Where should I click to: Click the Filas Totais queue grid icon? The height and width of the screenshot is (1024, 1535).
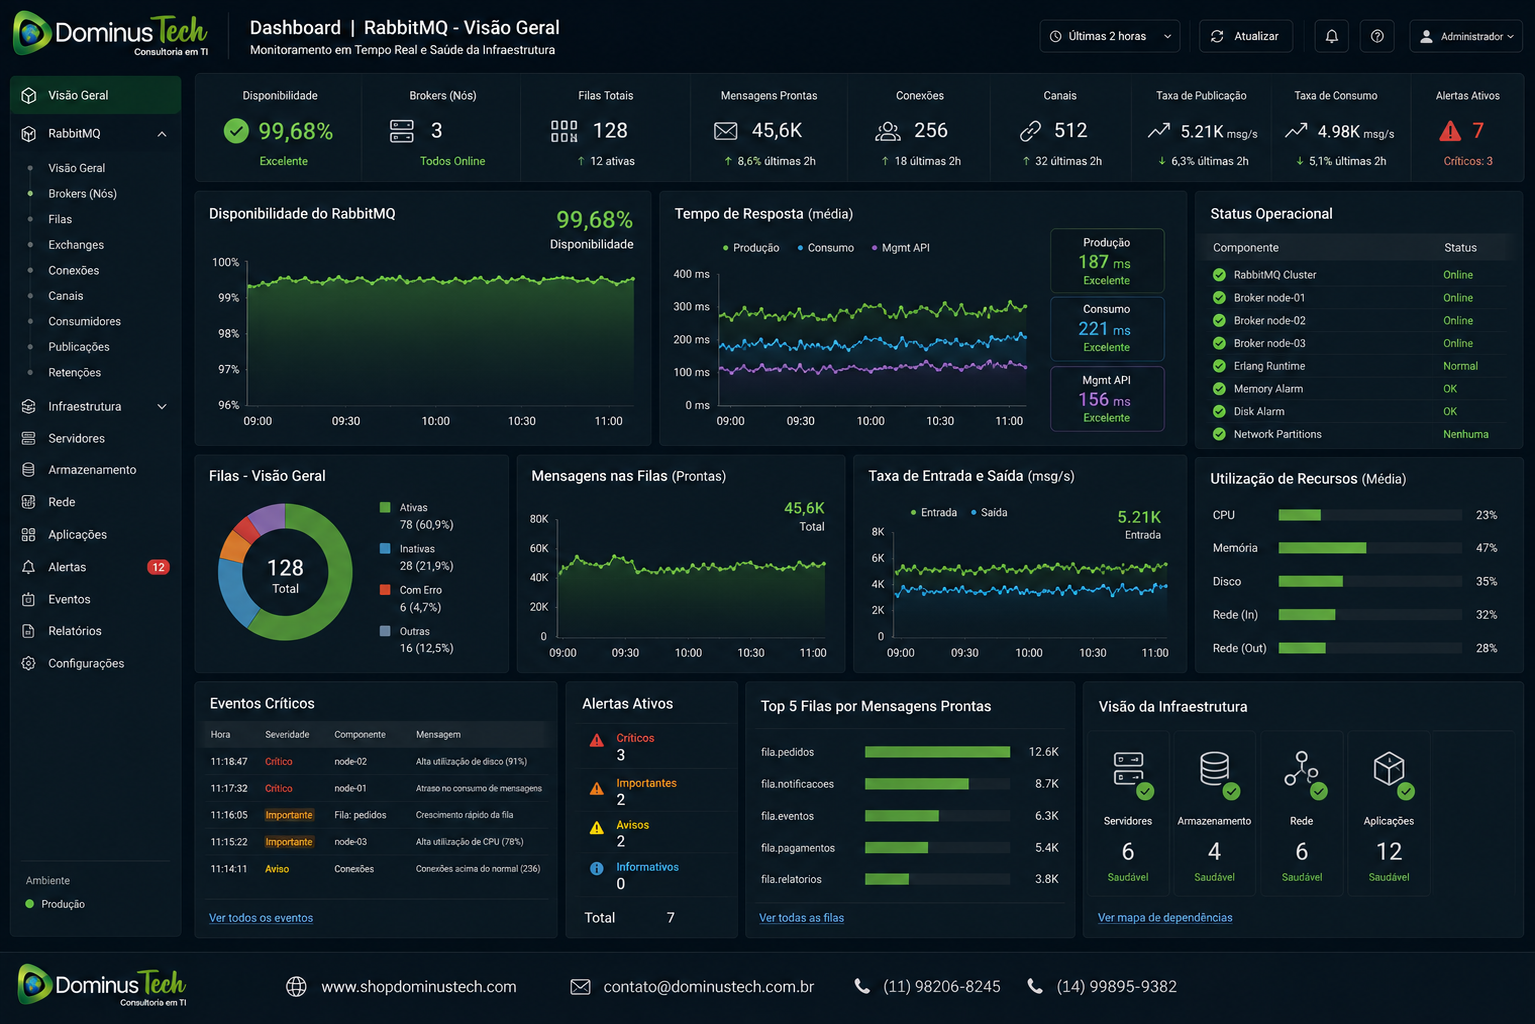click(x=564, y=131)
